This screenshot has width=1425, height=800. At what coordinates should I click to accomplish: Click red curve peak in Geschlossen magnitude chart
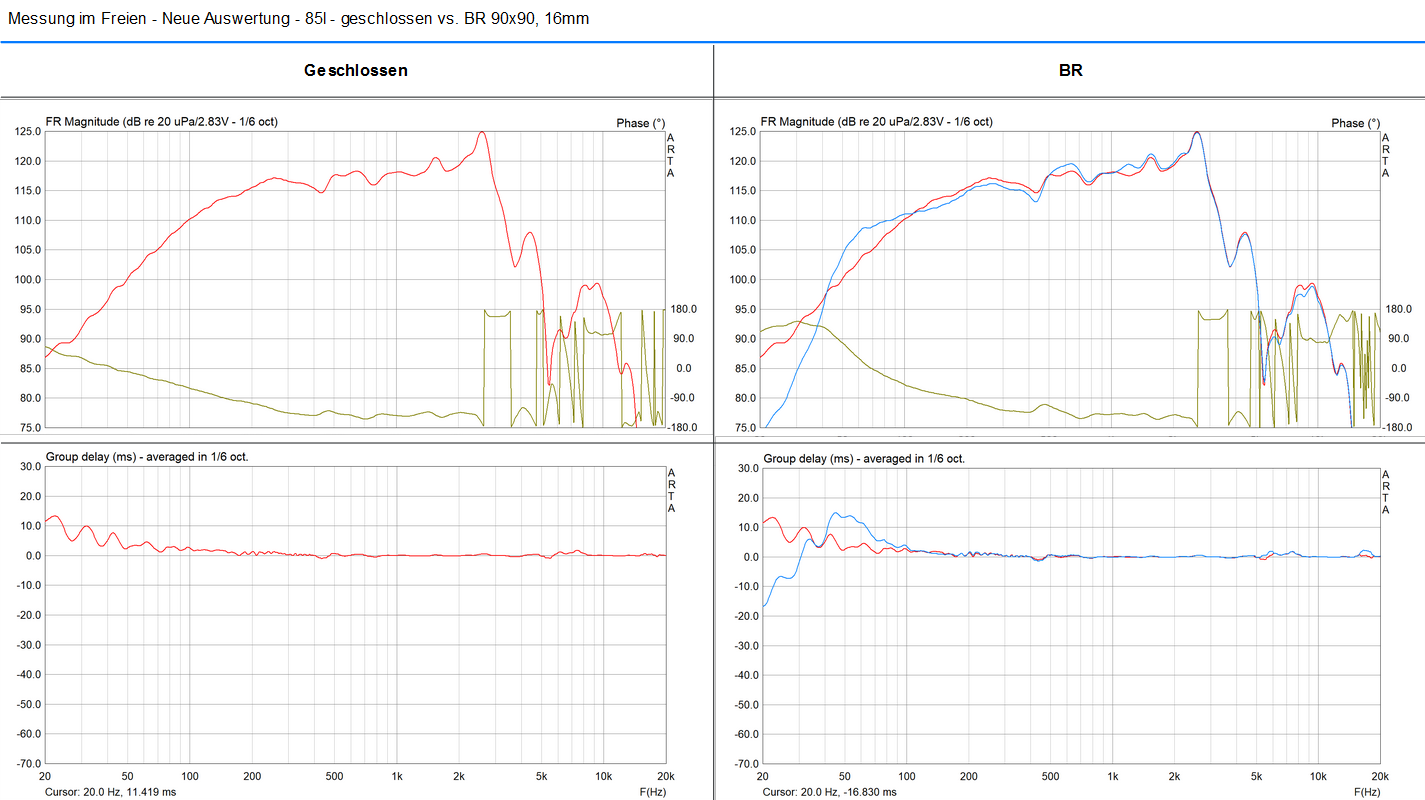coord(482,132)
